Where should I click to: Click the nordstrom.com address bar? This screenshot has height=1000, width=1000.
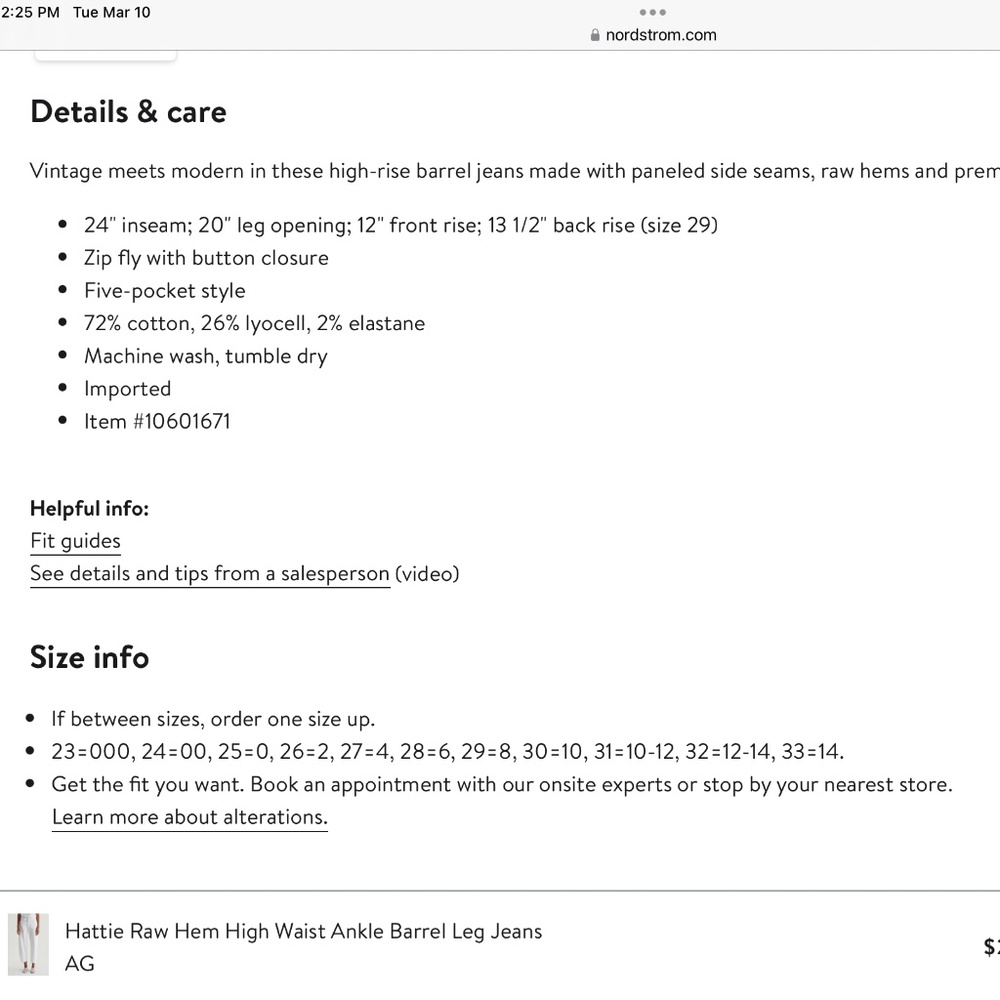coord(661,35)
